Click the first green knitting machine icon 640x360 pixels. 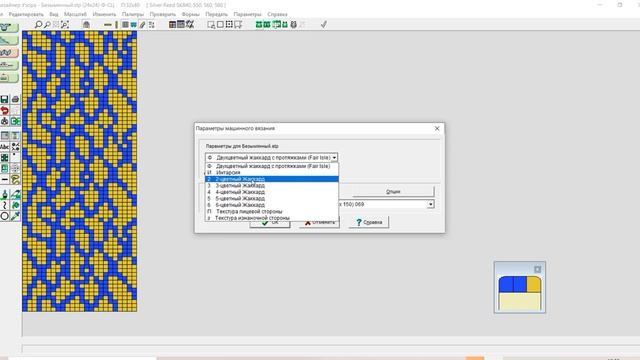click(258, 24)
